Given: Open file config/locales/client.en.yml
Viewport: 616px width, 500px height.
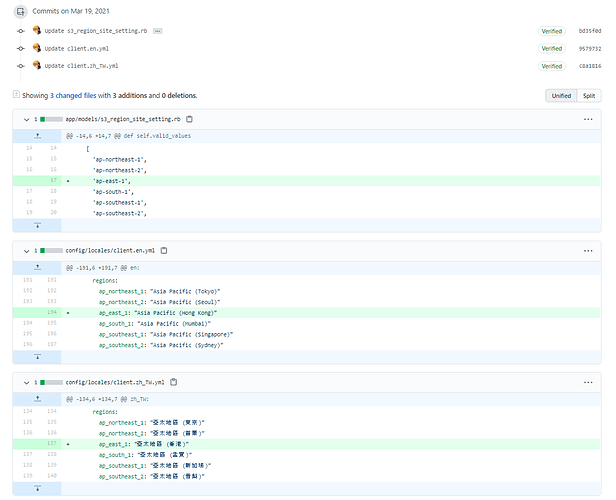Looking at the screenshot, I should click(x=110, y=251).
